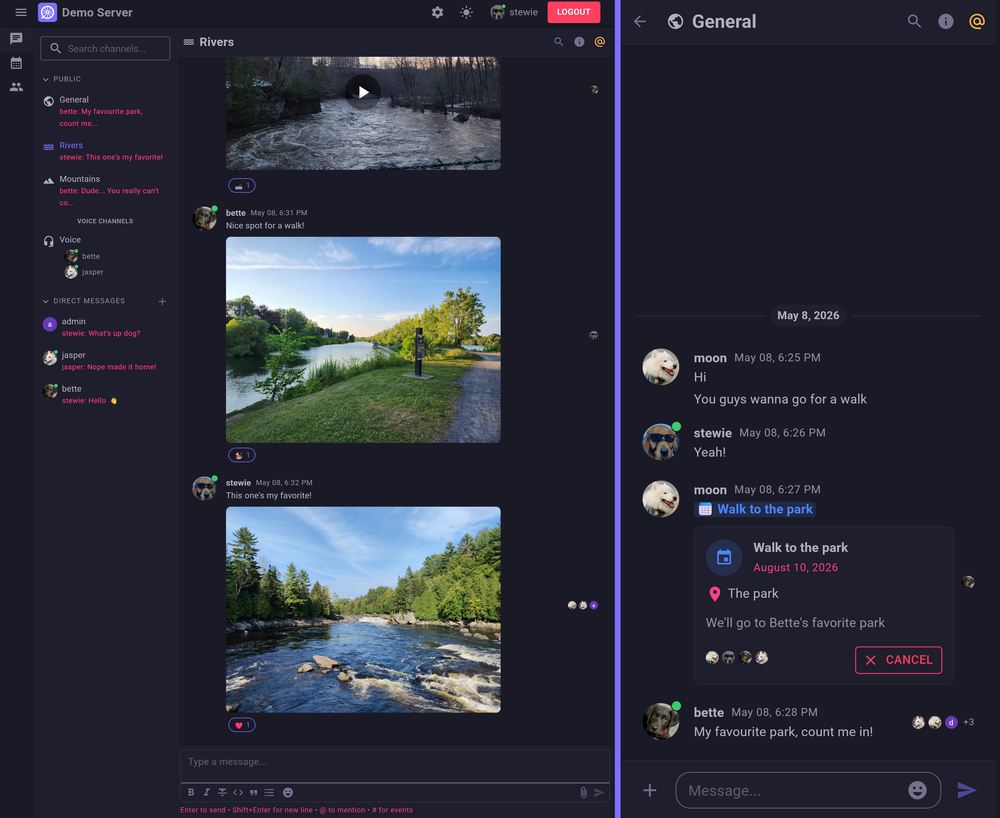The width and height of the screenshot is (1000, 818).
Task: Click bette's avatar in the General panel
Action: [661, 721]
